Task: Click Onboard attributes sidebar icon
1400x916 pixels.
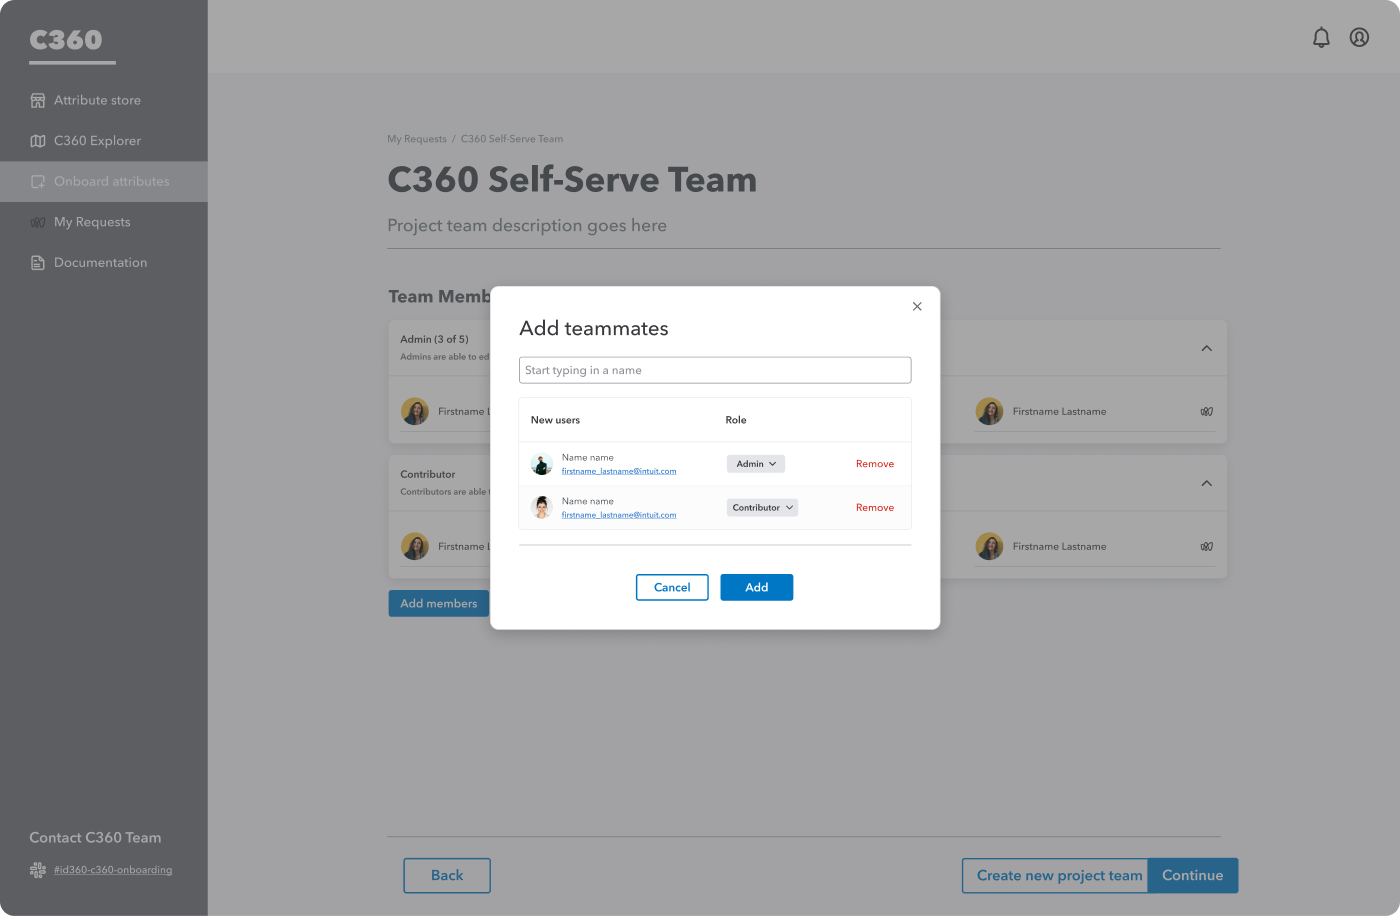Action: [x=38, y=182]
